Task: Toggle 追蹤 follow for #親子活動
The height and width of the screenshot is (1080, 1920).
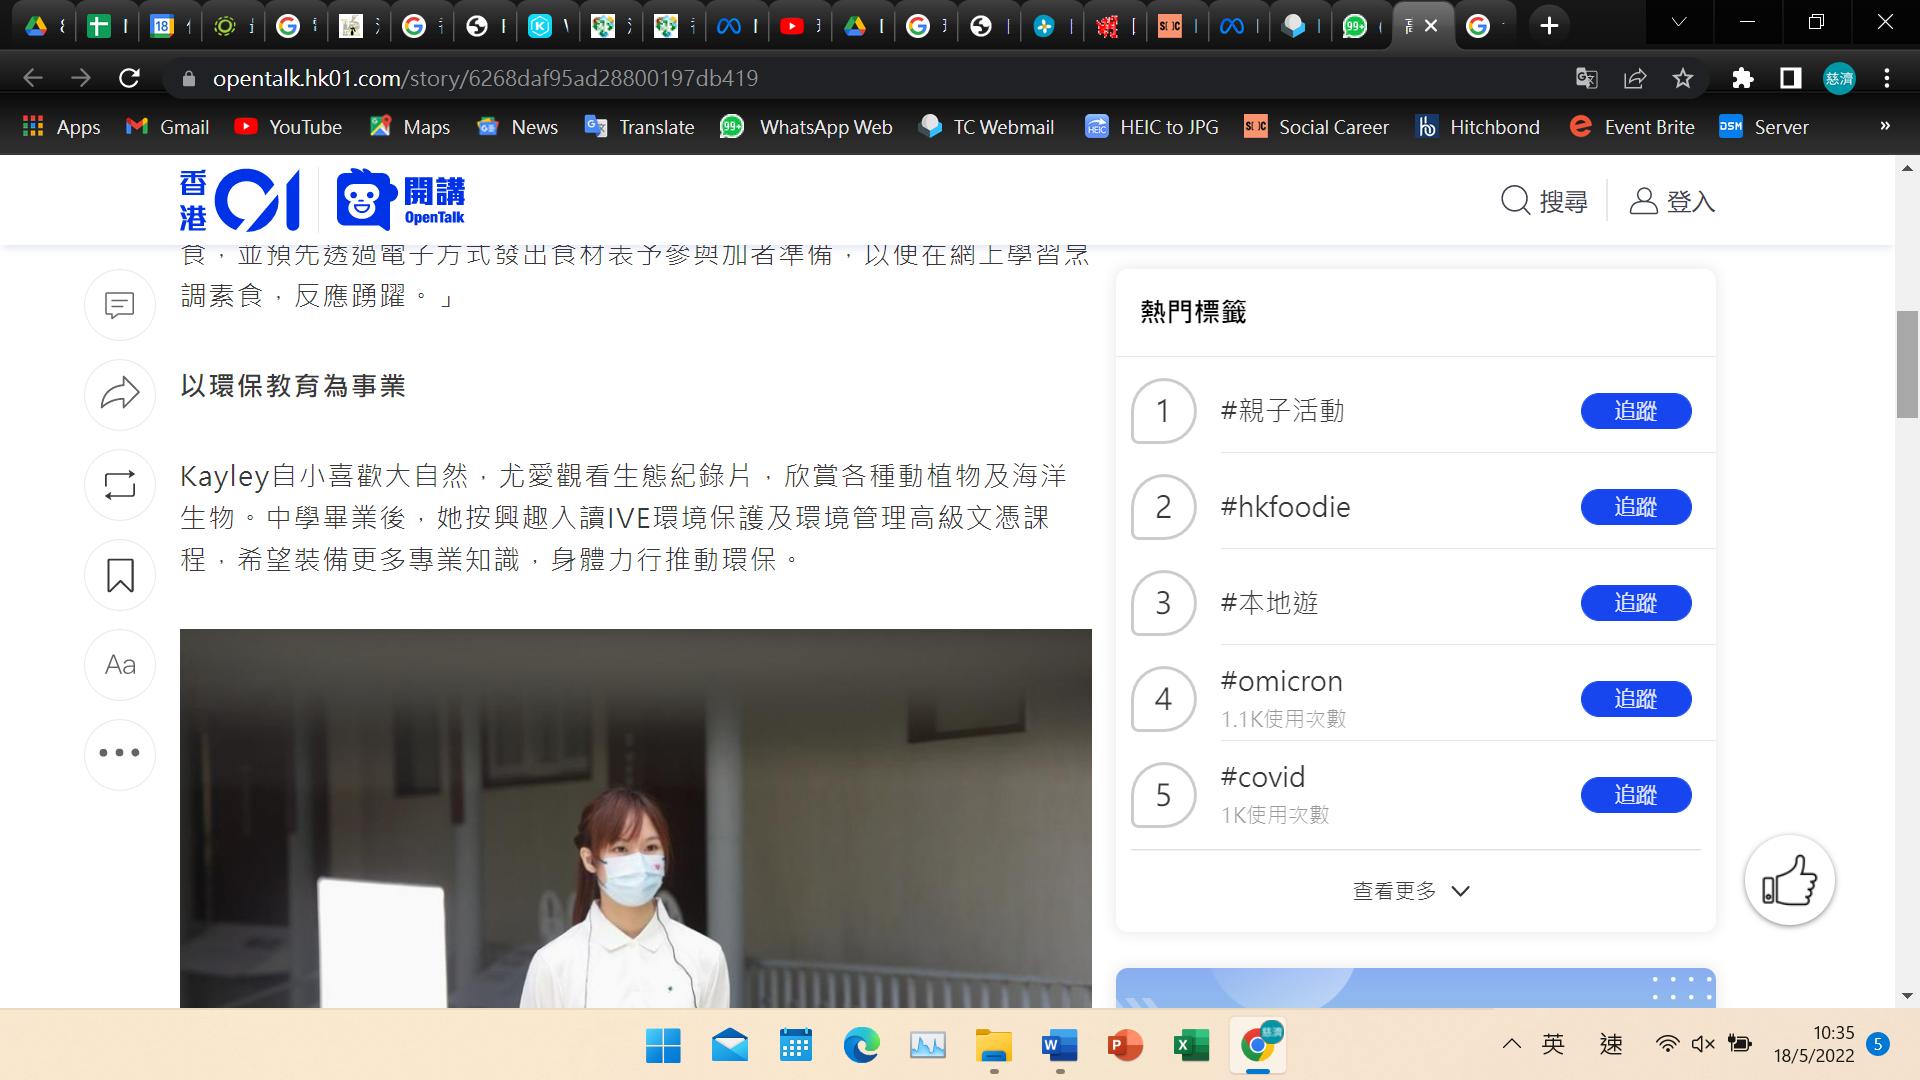Action: [x=1635, y=411]
